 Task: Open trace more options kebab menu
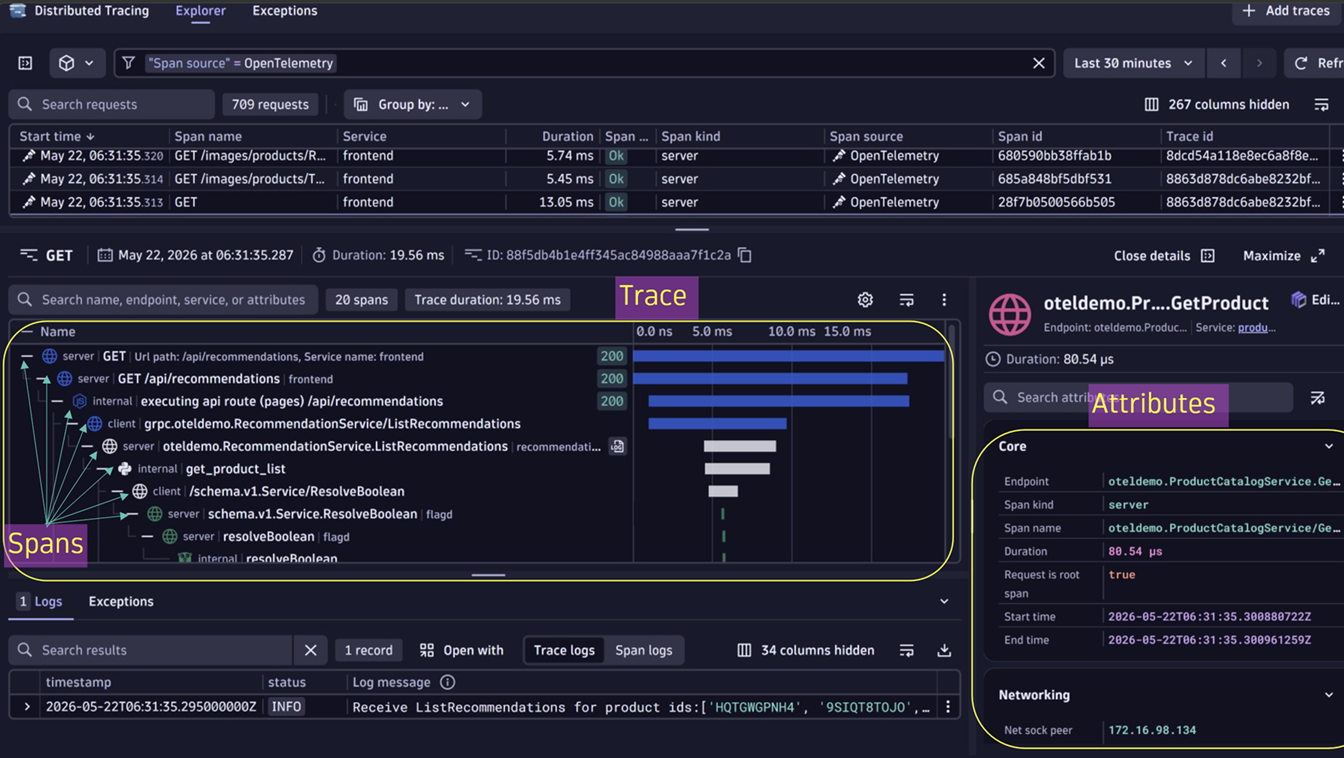point(944,300)
